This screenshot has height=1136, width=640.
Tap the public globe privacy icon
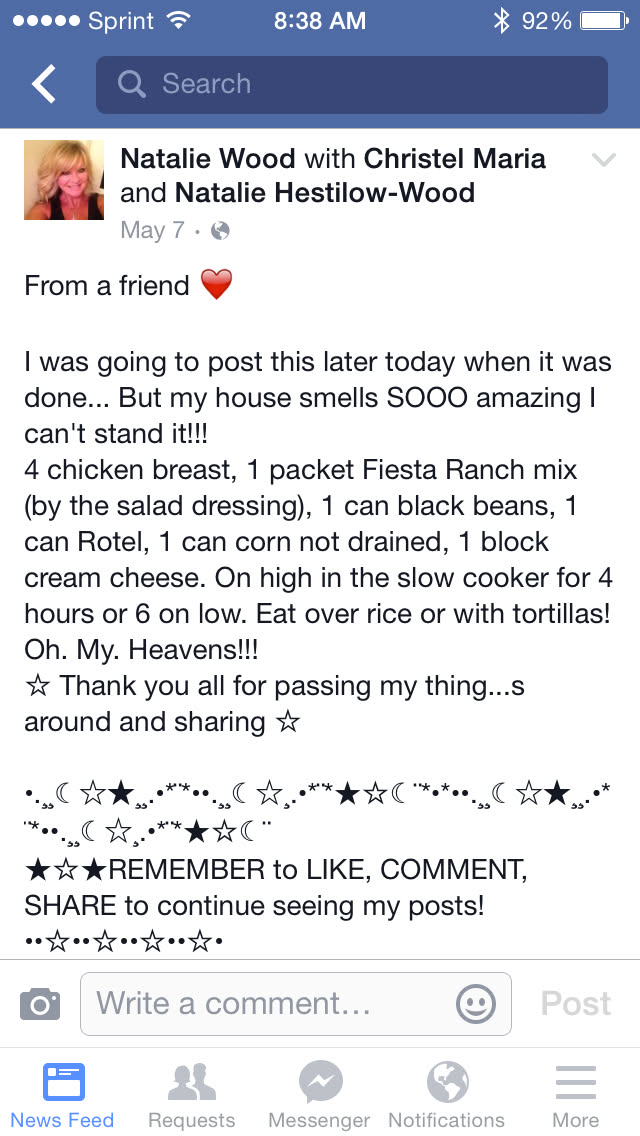point(221,231)
